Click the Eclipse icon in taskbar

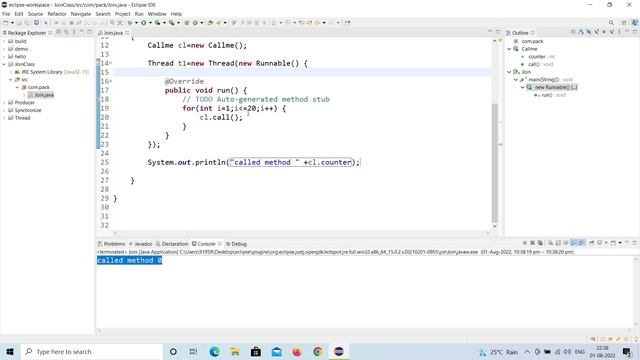coord(338,351)
